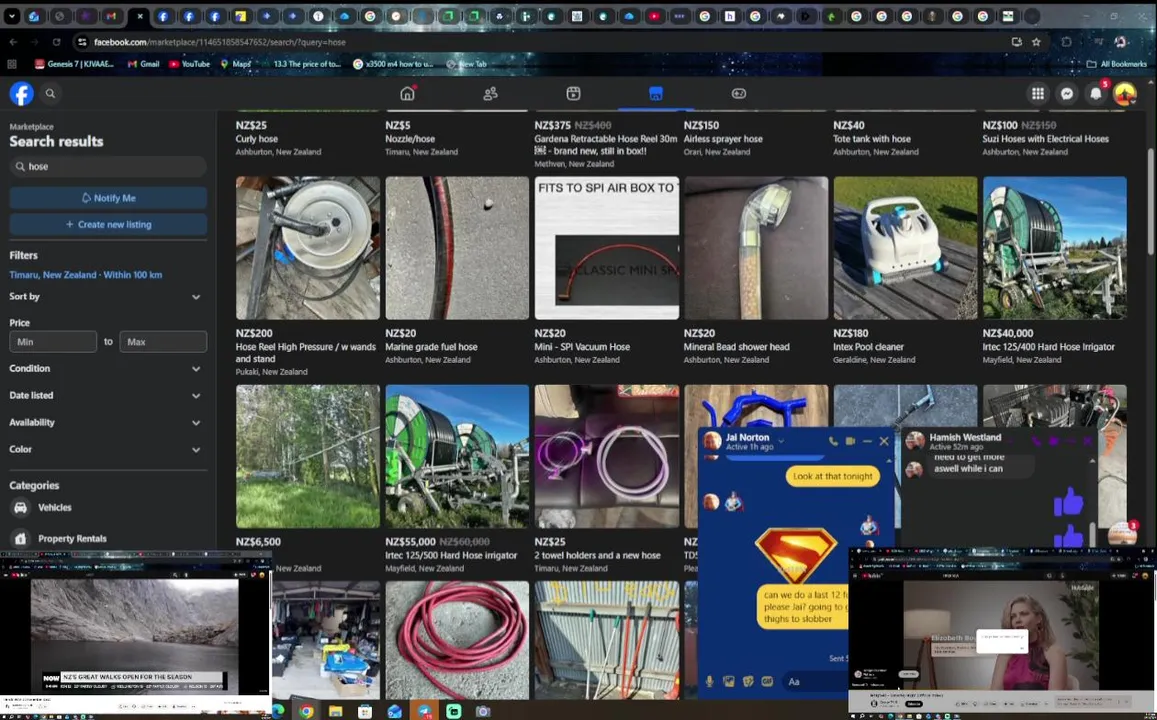Open the Hose Reel High Pressure listing photo

tap(308, 248)
